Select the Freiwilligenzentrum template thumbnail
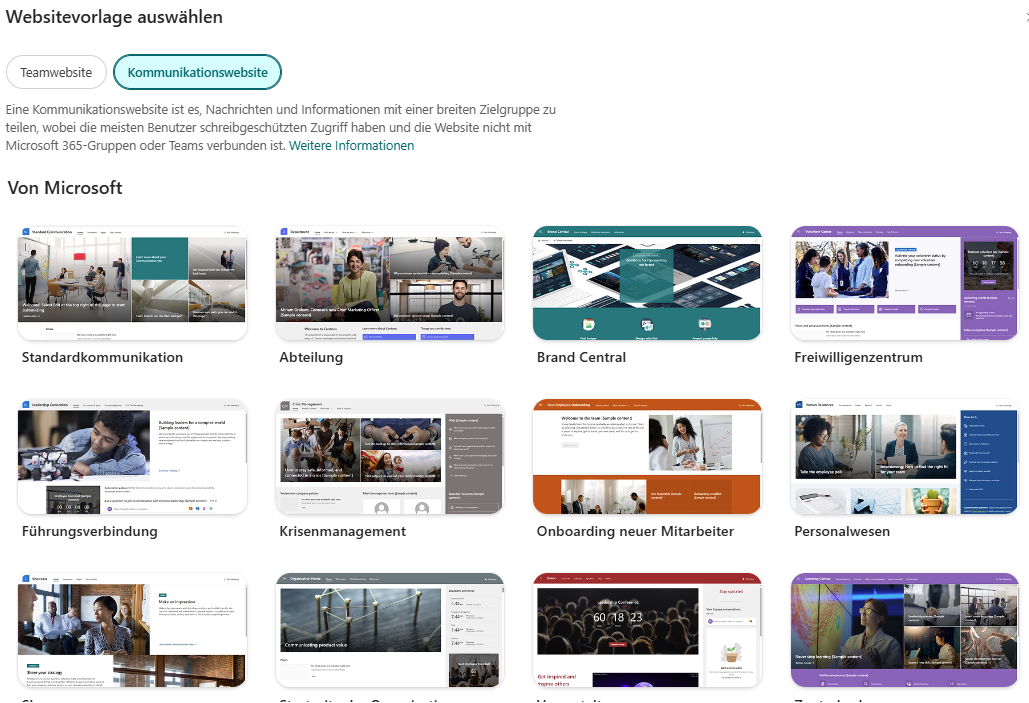Viewport: 1029px width, 703px height. tap(905, 284)
